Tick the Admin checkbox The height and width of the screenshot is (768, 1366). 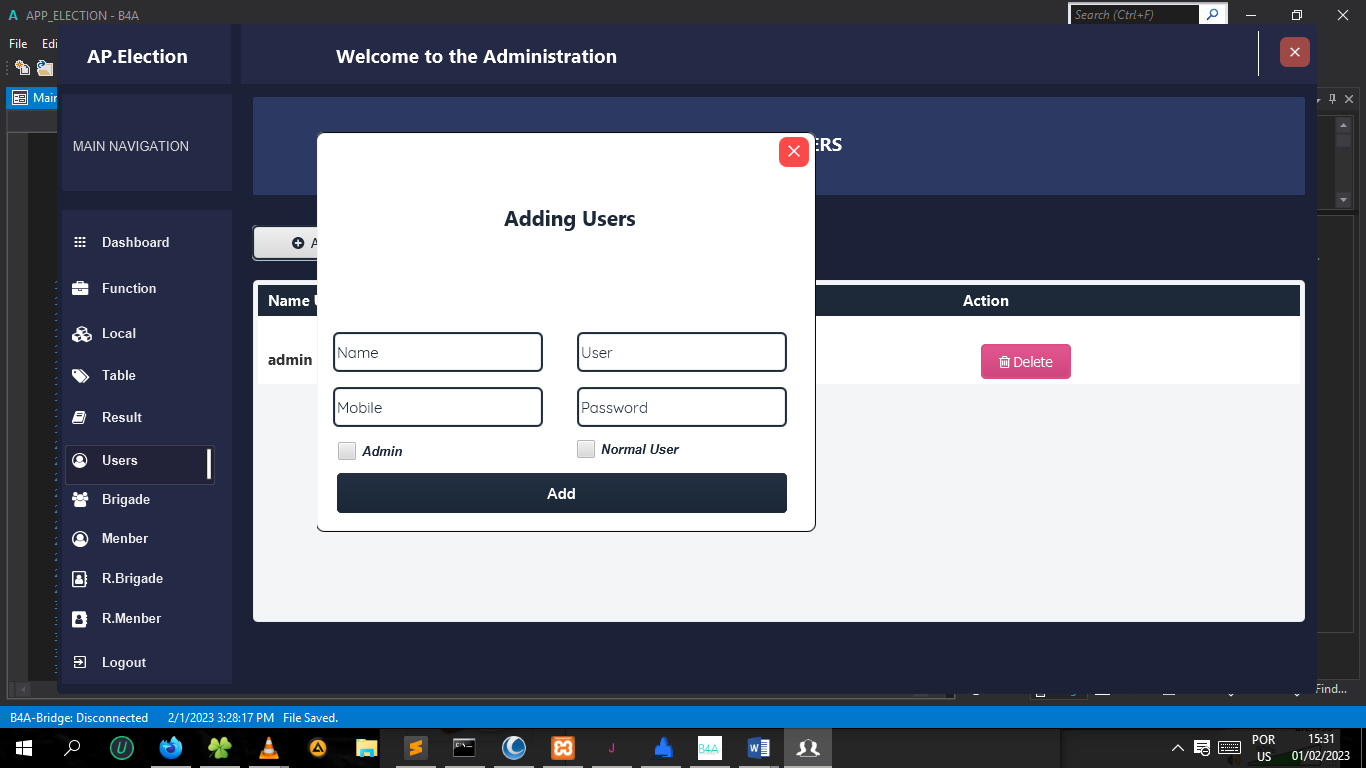tap(347, 451)
